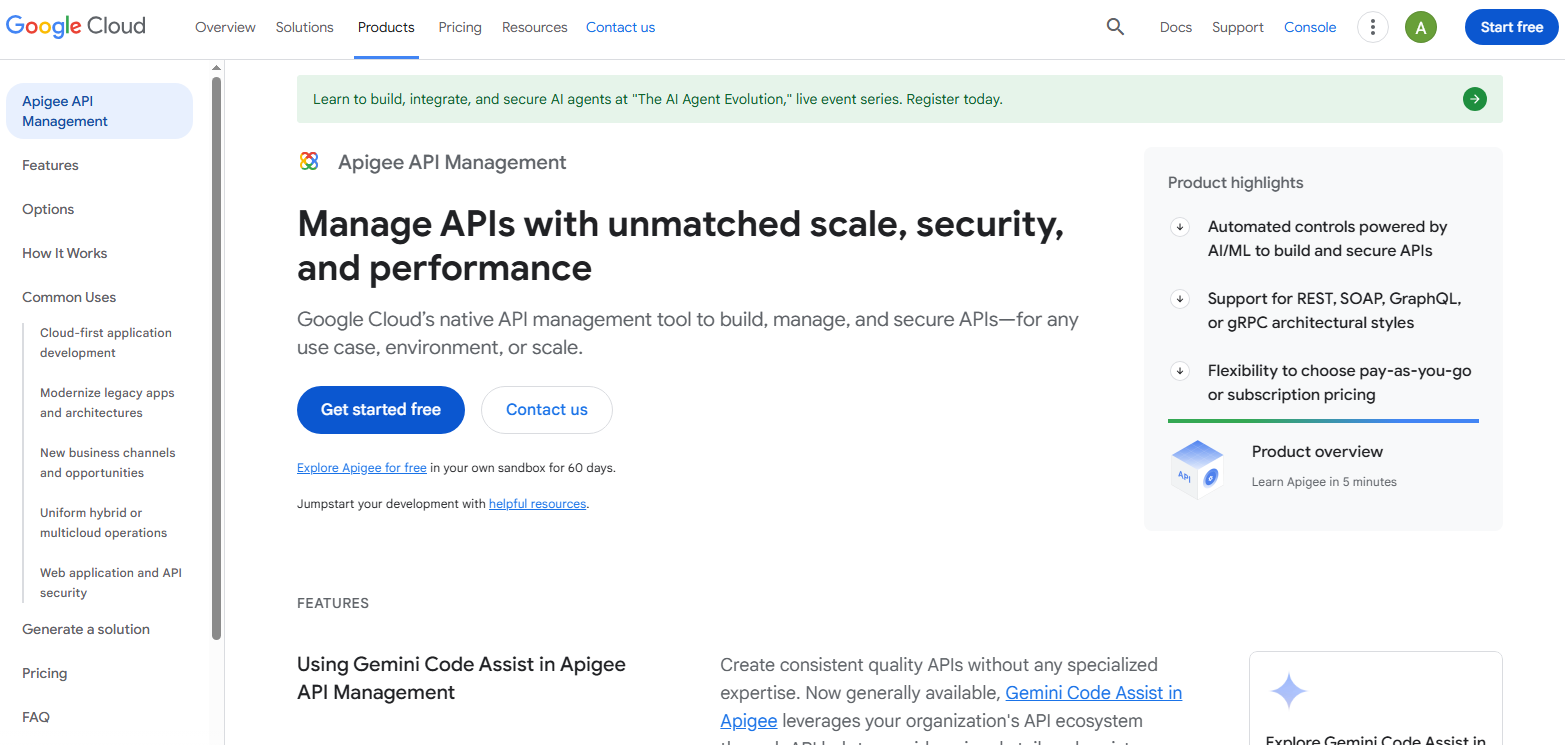Click the Contact us button
The width and height of the screenshot is (1565, 745).
546,409
